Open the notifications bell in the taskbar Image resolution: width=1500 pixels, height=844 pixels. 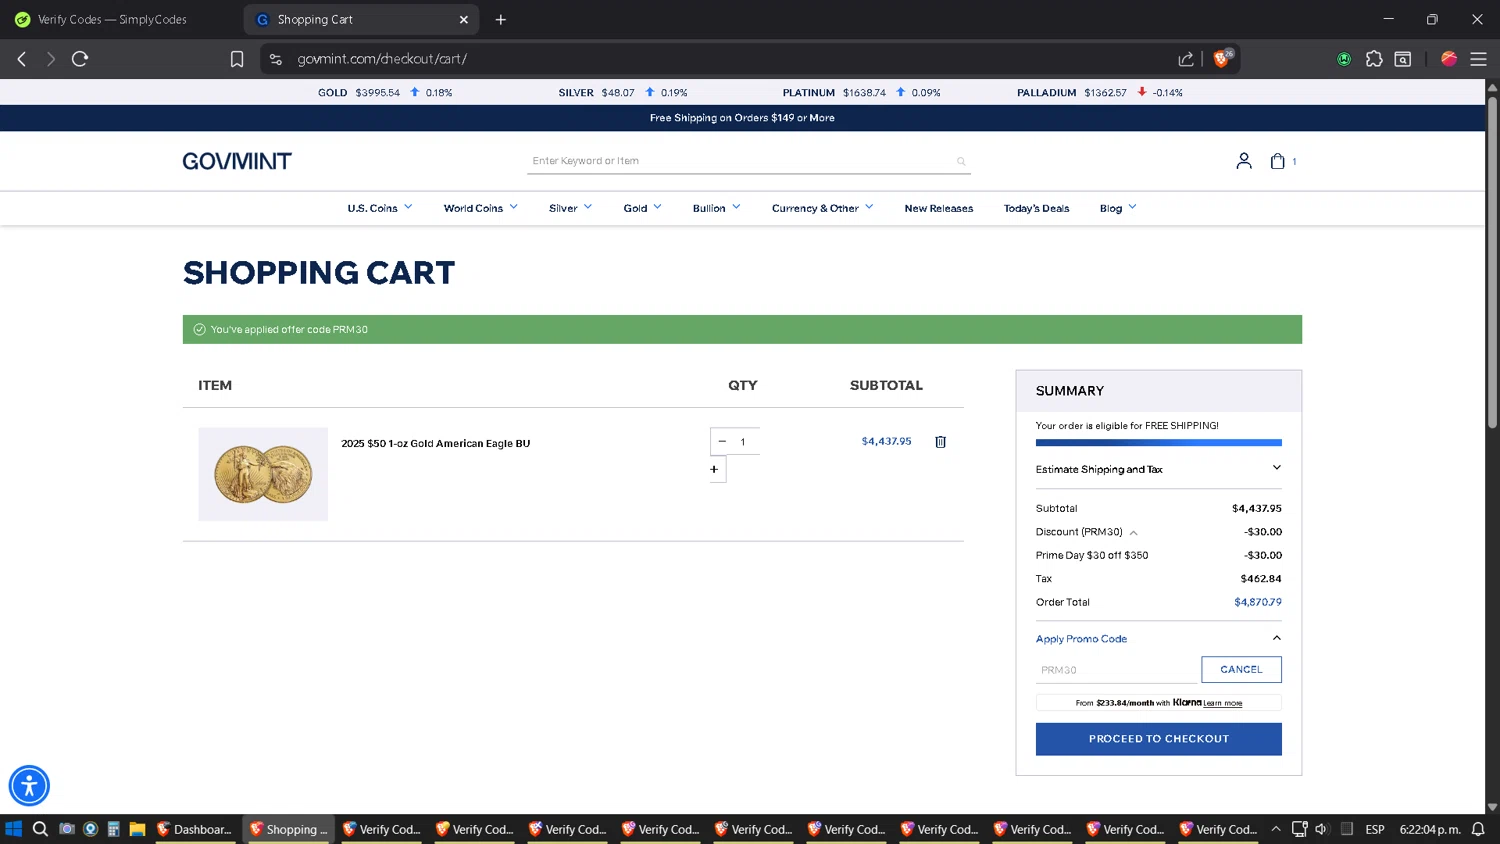[x=1478, y=829]
